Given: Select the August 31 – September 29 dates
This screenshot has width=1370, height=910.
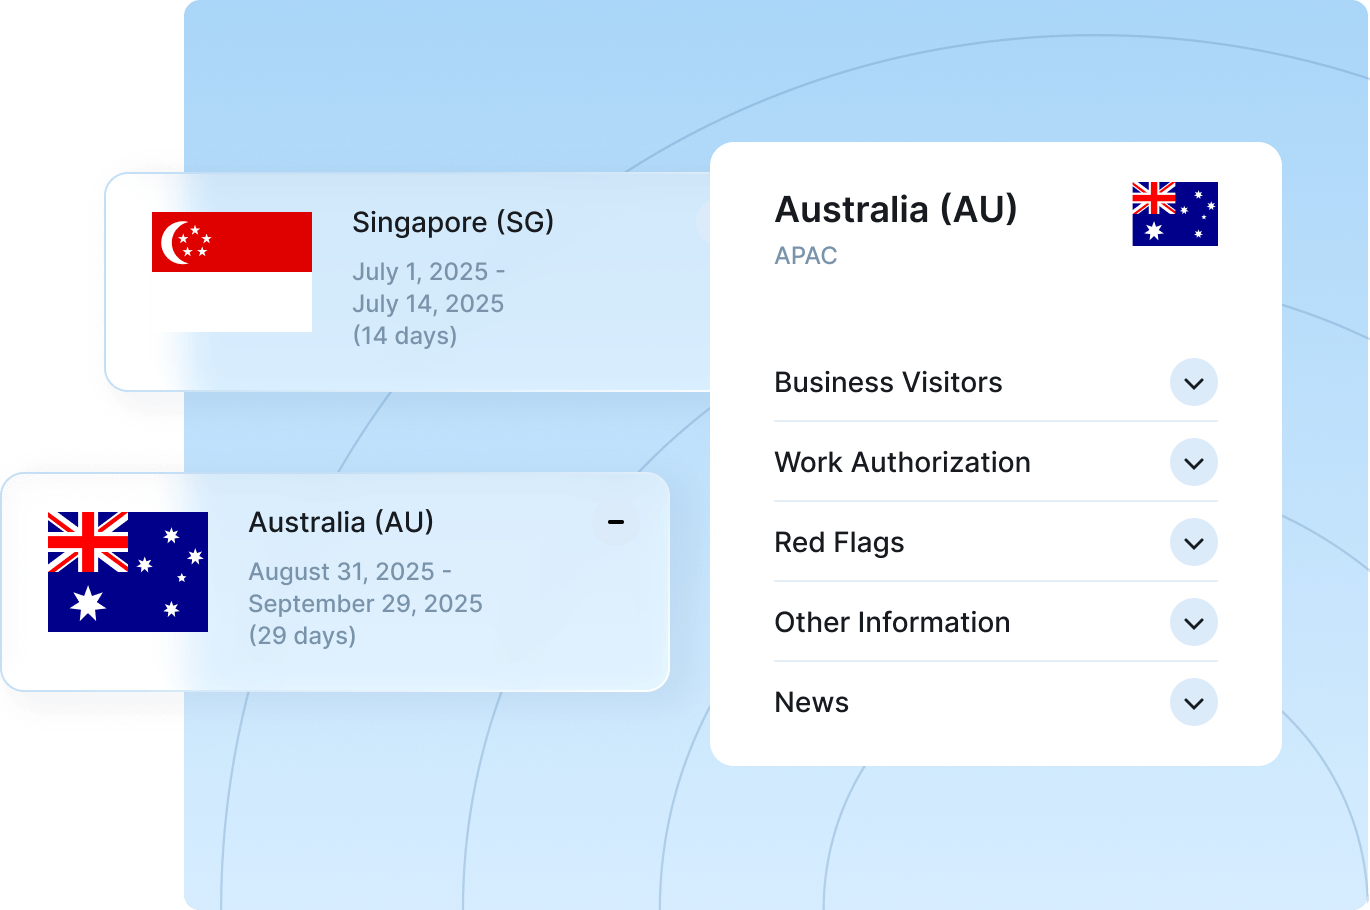Looking at the screenshot, I should coord(365,588).
